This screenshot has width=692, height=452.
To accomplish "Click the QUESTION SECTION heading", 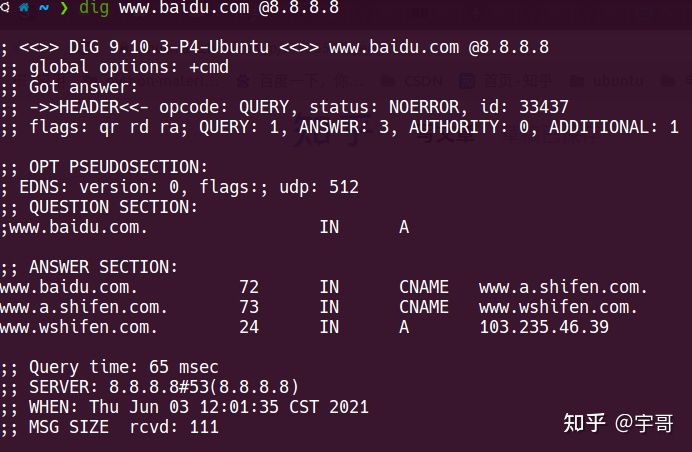I will coord(113,207).
